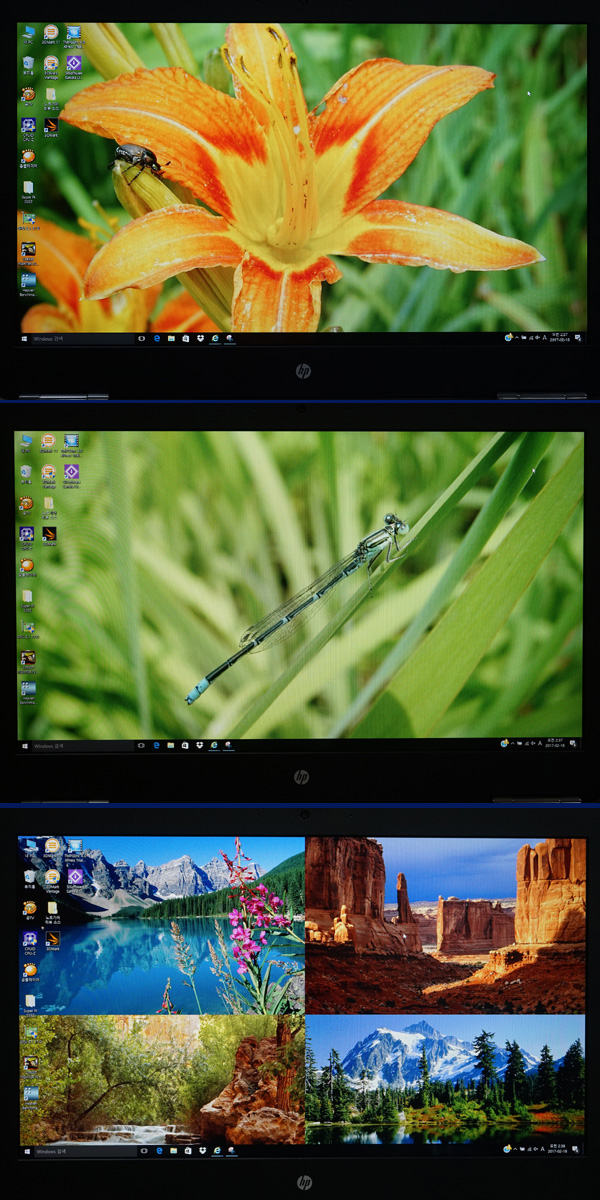This screenshot has height=1200, width=600.
Task: Launch CPU-Z shortcut on lily wallpaper desktop
Action: pyautogui.click(x=28, y=130)
